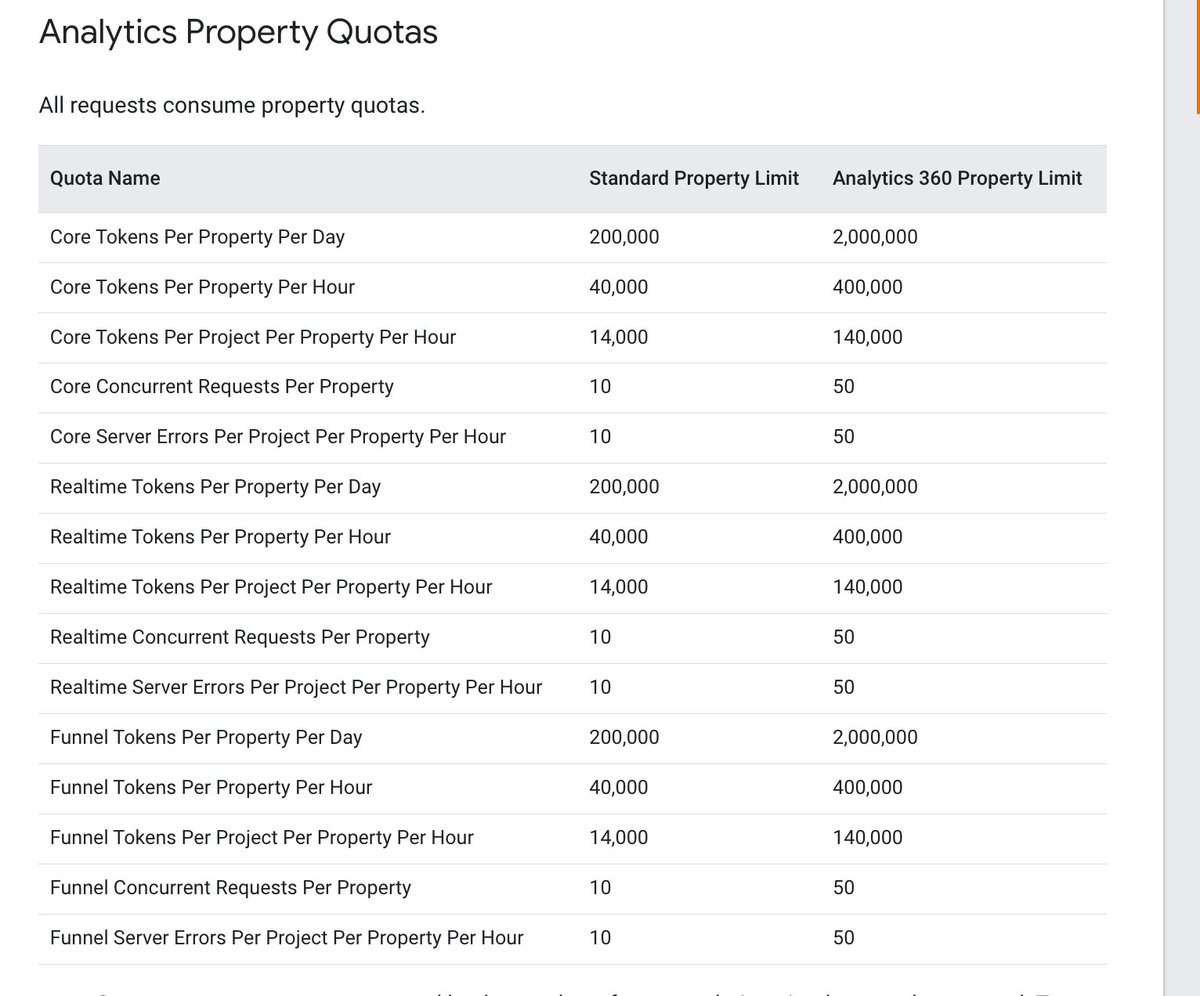Click the Standard Property Limit column header
This screenshot has height=996, width=1200.
click(x=693, y=178)
